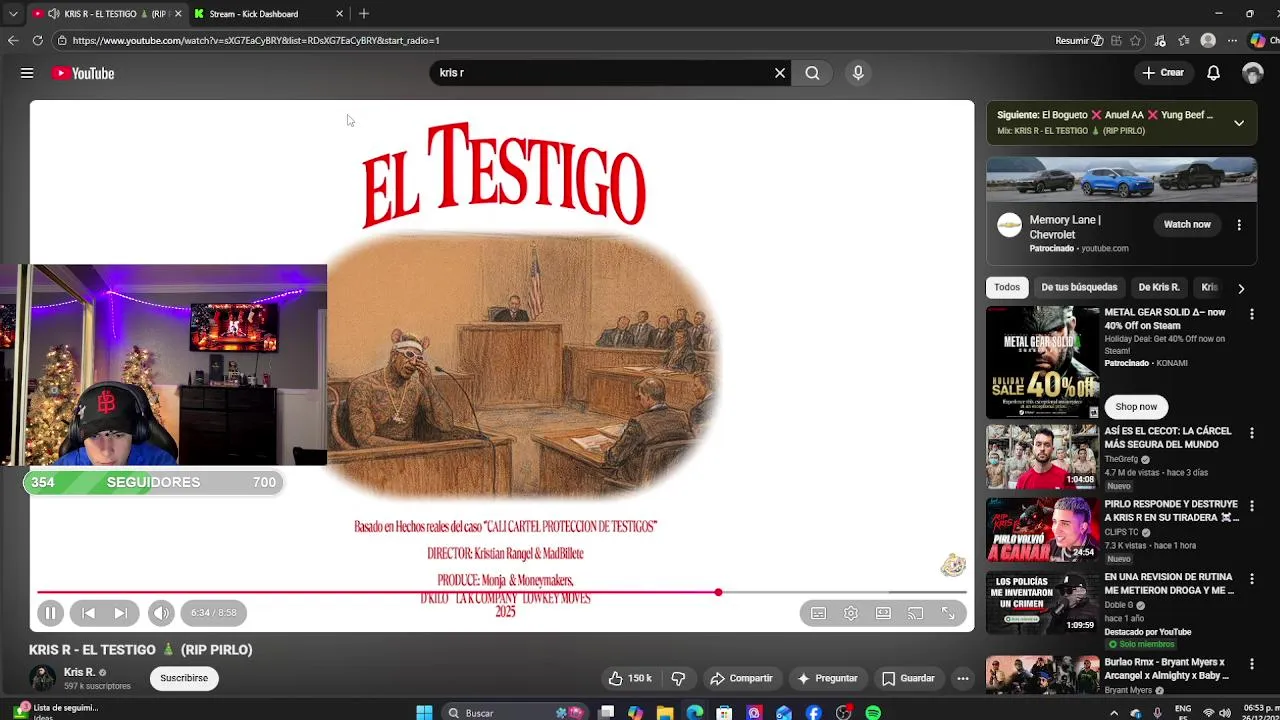Enter fullscreen mode

point(948,613)
